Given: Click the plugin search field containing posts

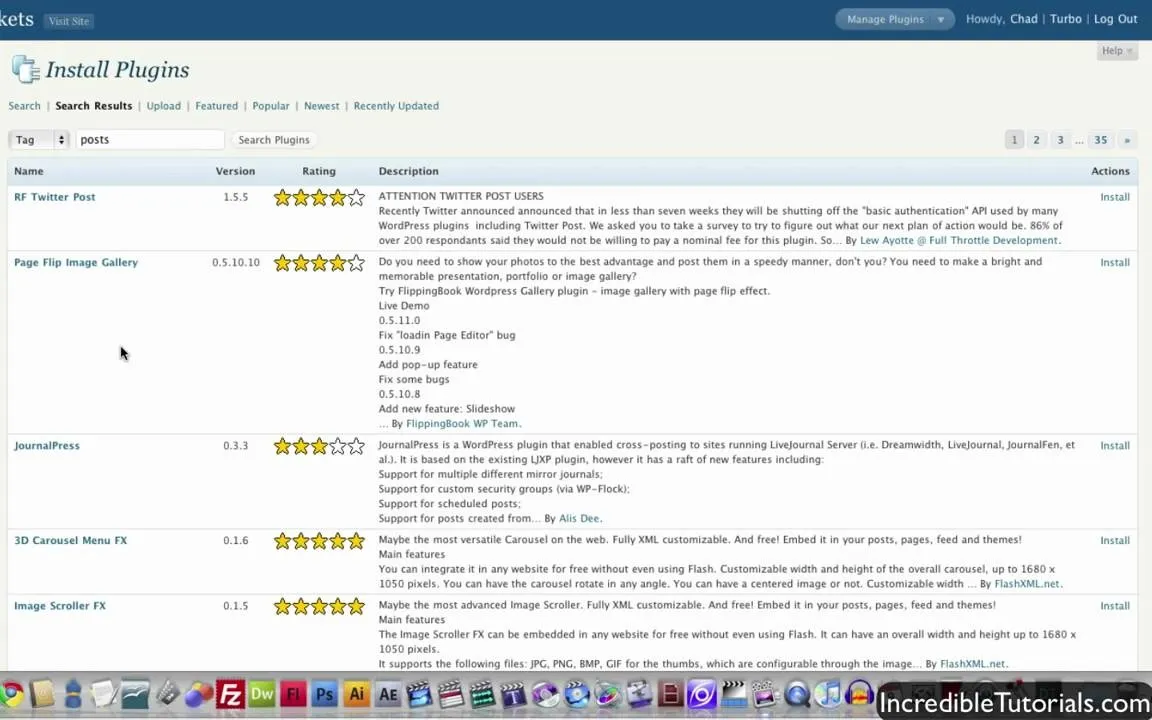Looking at the screenshot, I should (150, 140).
